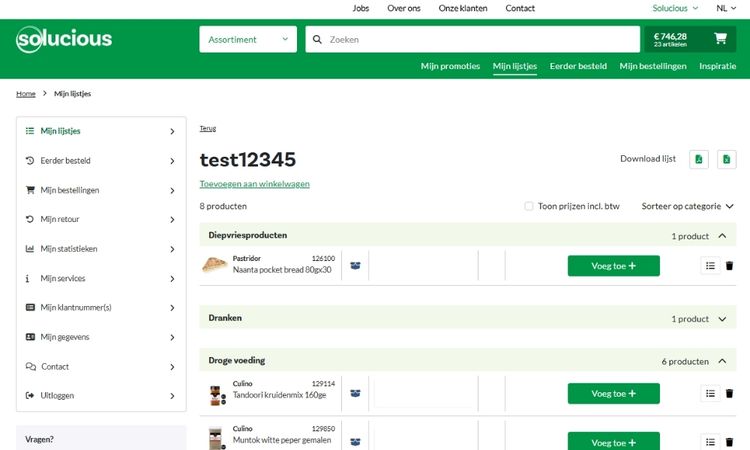
Task: Collapse the Diepvriesproducten section
Action: (723, 236)
